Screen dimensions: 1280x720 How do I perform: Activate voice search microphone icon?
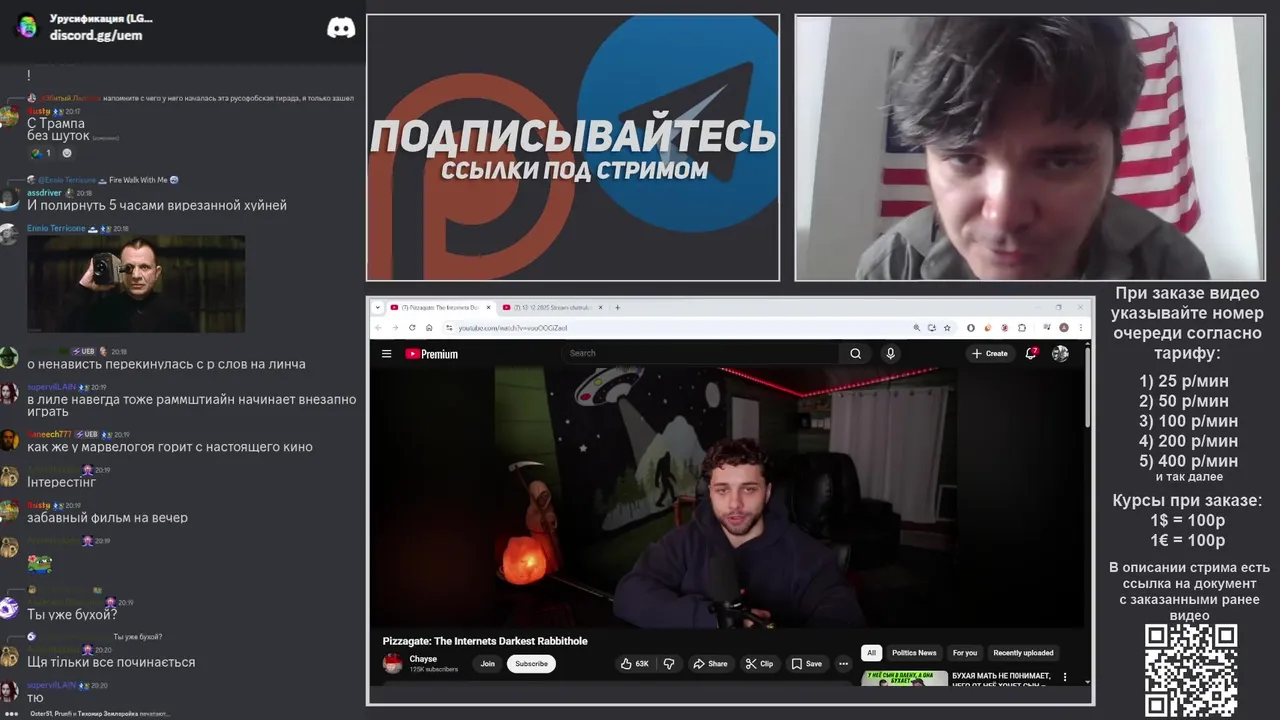890,353
